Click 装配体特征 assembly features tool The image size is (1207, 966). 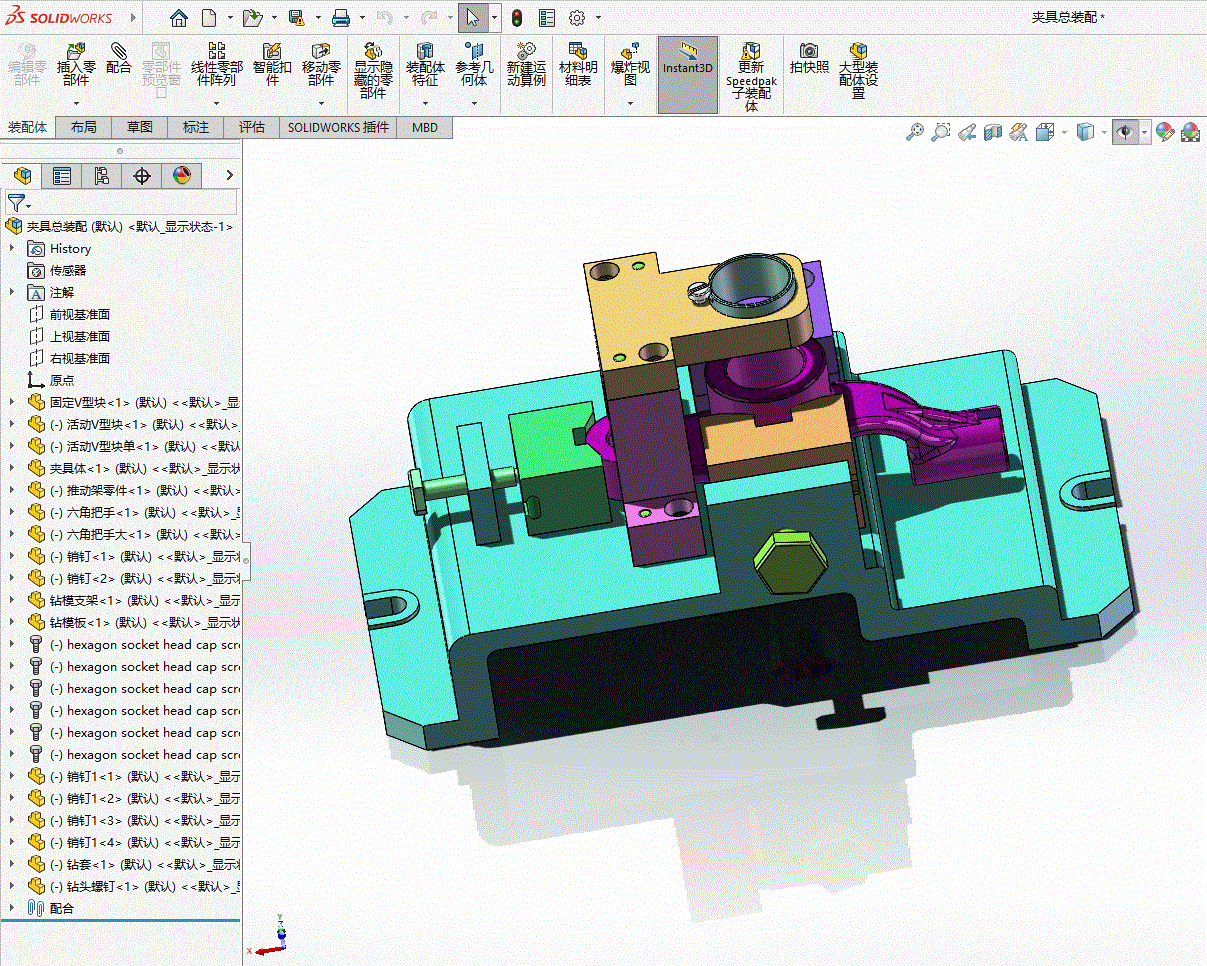tap(425, 65)
